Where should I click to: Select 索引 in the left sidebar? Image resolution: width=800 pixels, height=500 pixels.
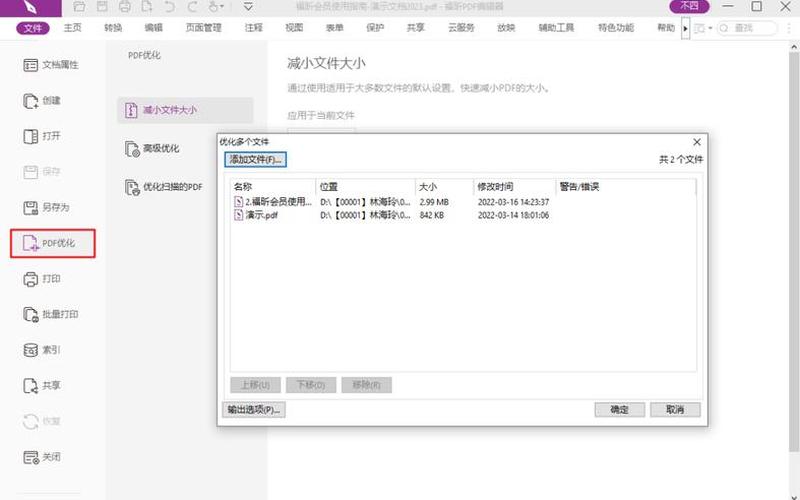click(x=42, y=350)
